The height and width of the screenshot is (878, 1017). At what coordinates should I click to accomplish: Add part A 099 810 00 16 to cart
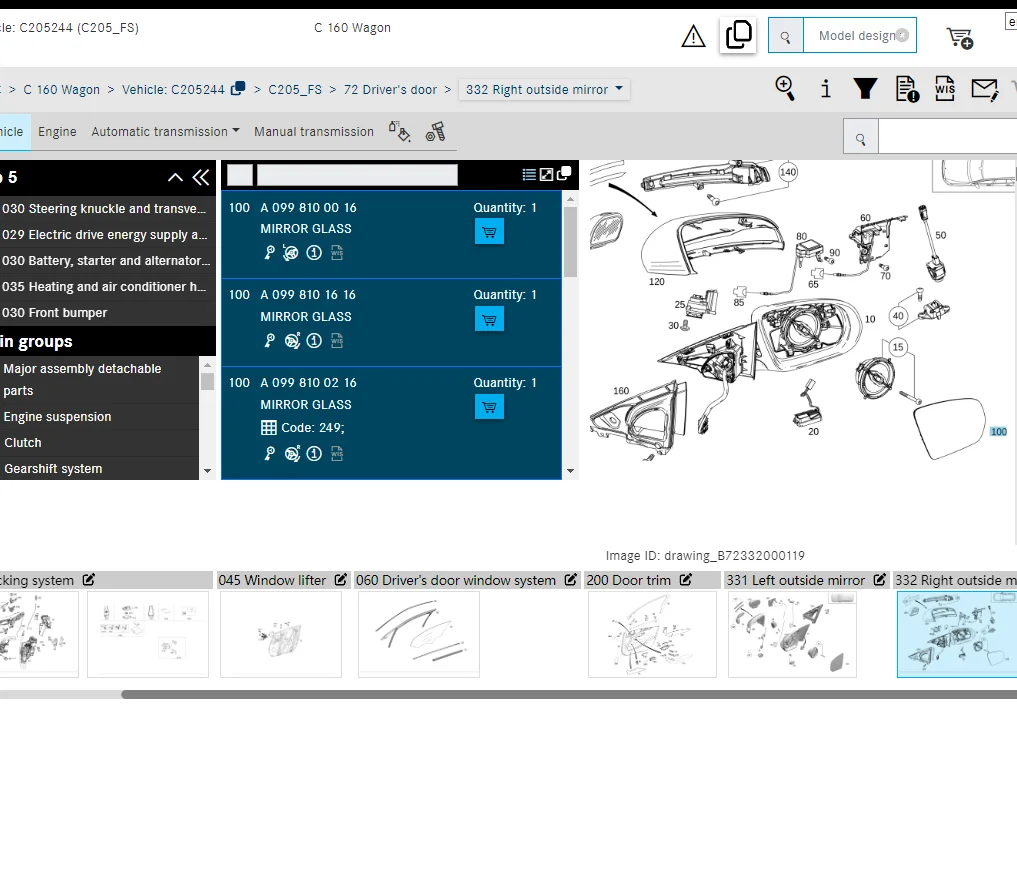[x=489, y=231]
